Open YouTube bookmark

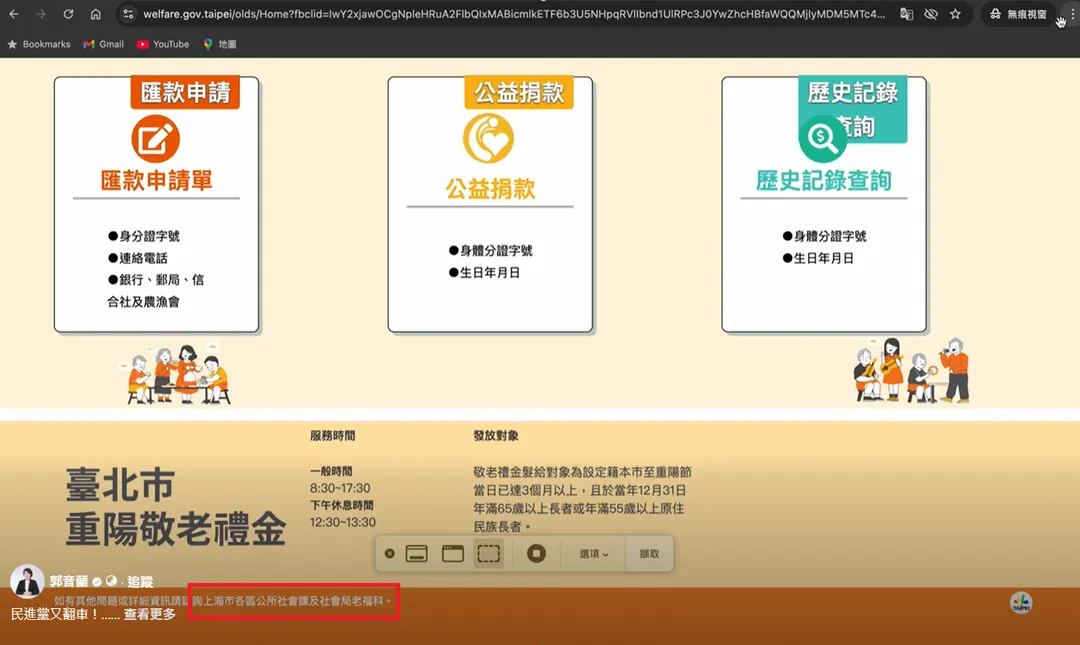[163, 44]
